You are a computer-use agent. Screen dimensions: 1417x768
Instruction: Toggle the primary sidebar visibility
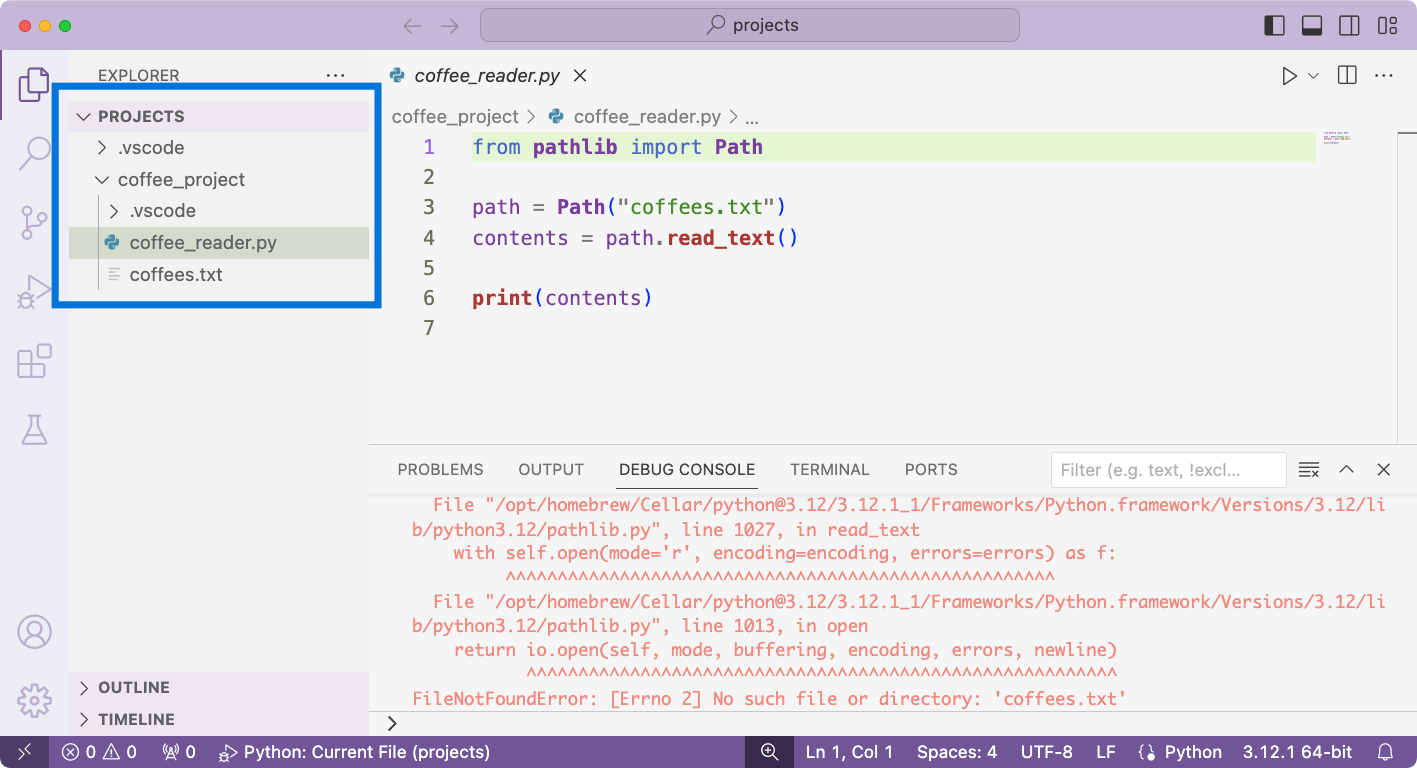(1275, 25)
